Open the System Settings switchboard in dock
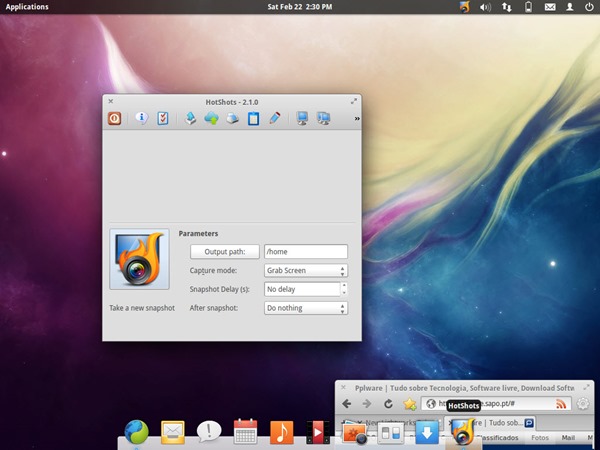Screen dimensions: 600x450 (391, 433)
